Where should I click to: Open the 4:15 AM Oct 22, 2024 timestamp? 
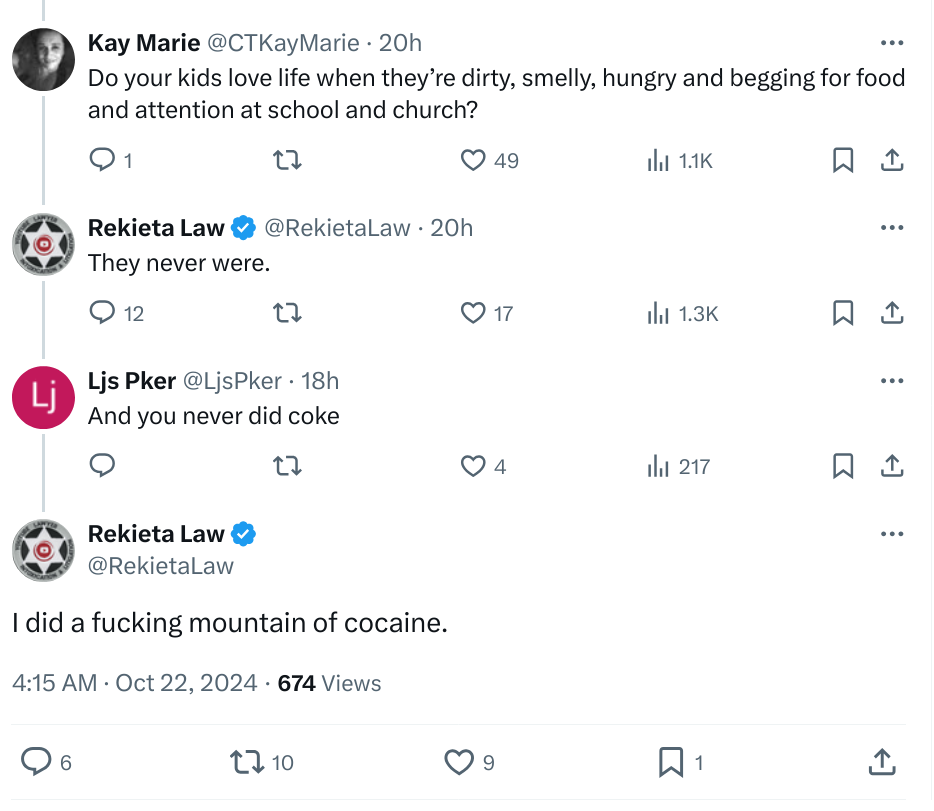coord(135,683)
